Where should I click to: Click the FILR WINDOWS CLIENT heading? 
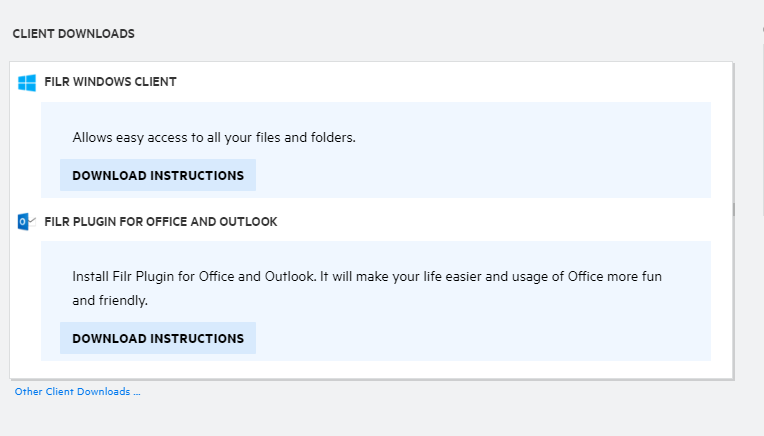(110, 82)
